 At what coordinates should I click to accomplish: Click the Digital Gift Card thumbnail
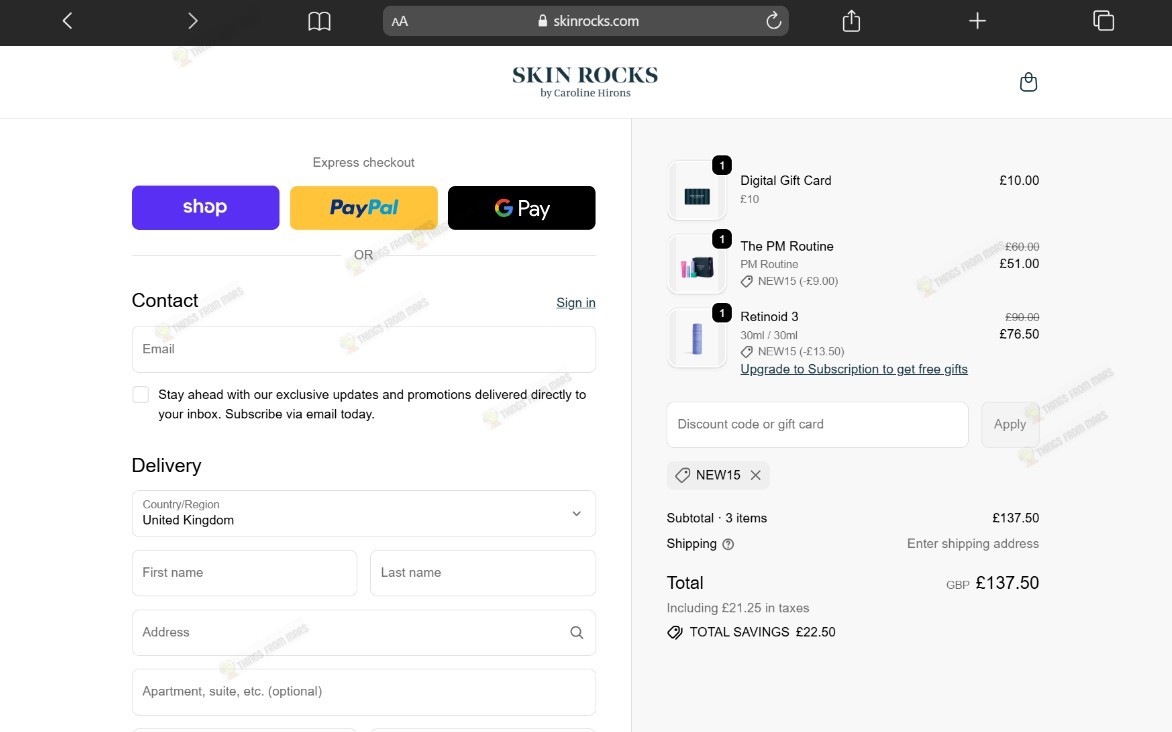pos(697,191)
